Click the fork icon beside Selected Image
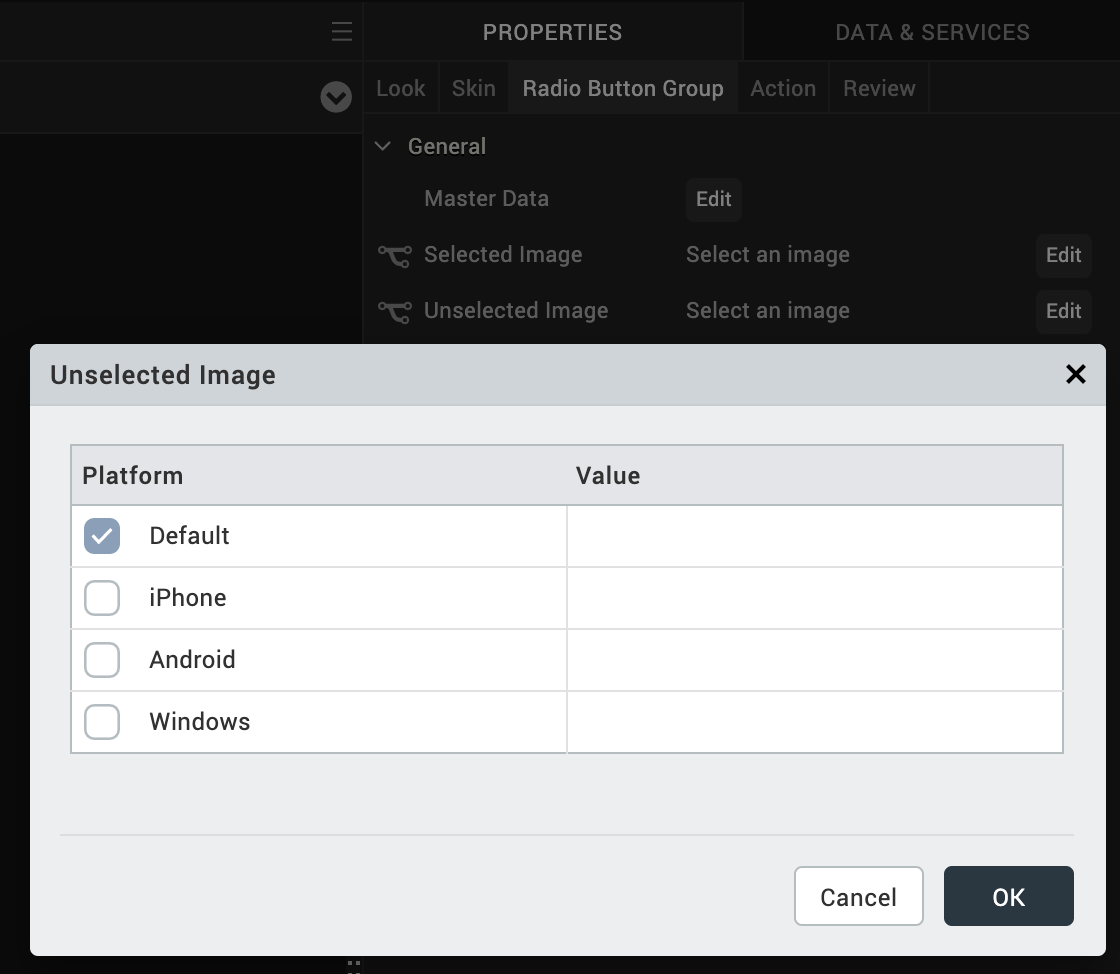The width and height of the screenshot is (1120, 974). [394, 256]
